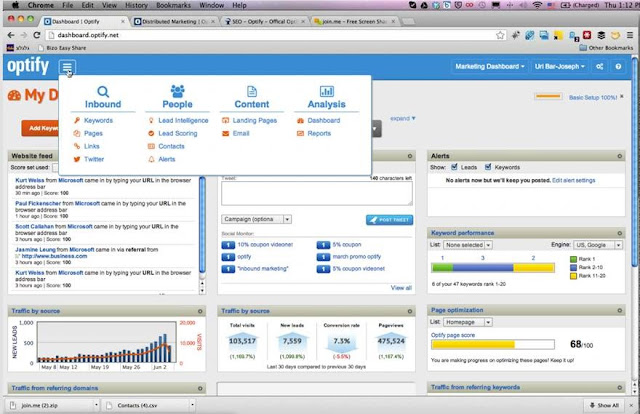This screenshot has width=640, height=414.
Task: Click the Optify page score progress bar
Action: click(493, 345)
